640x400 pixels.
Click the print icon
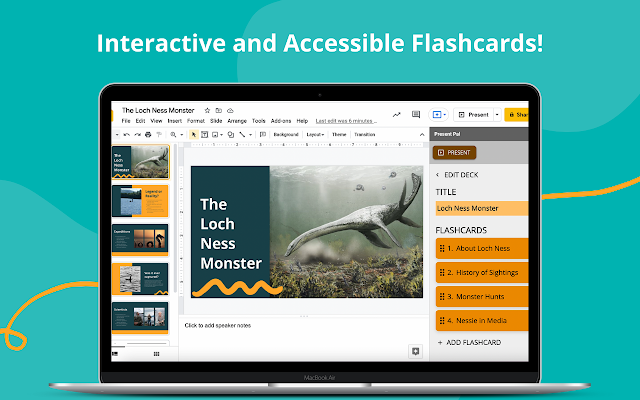(148, 134)
